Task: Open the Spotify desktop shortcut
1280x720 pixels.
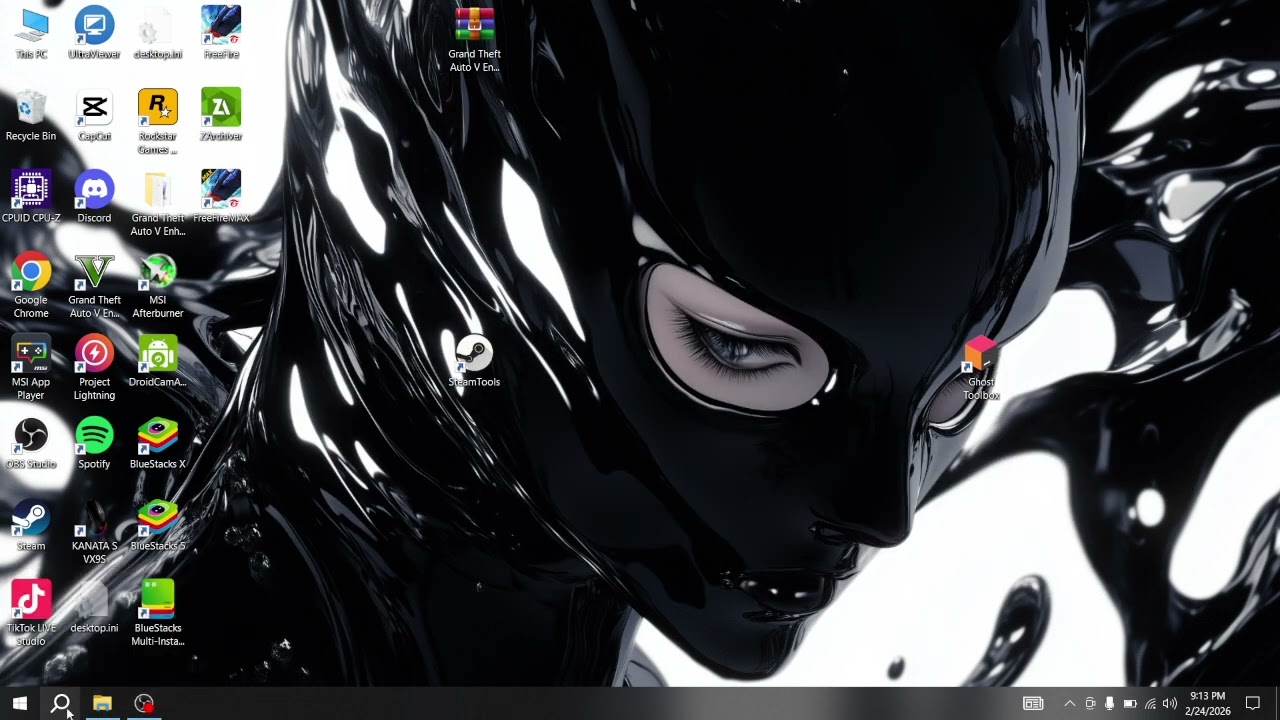Action: pos(94,443)
